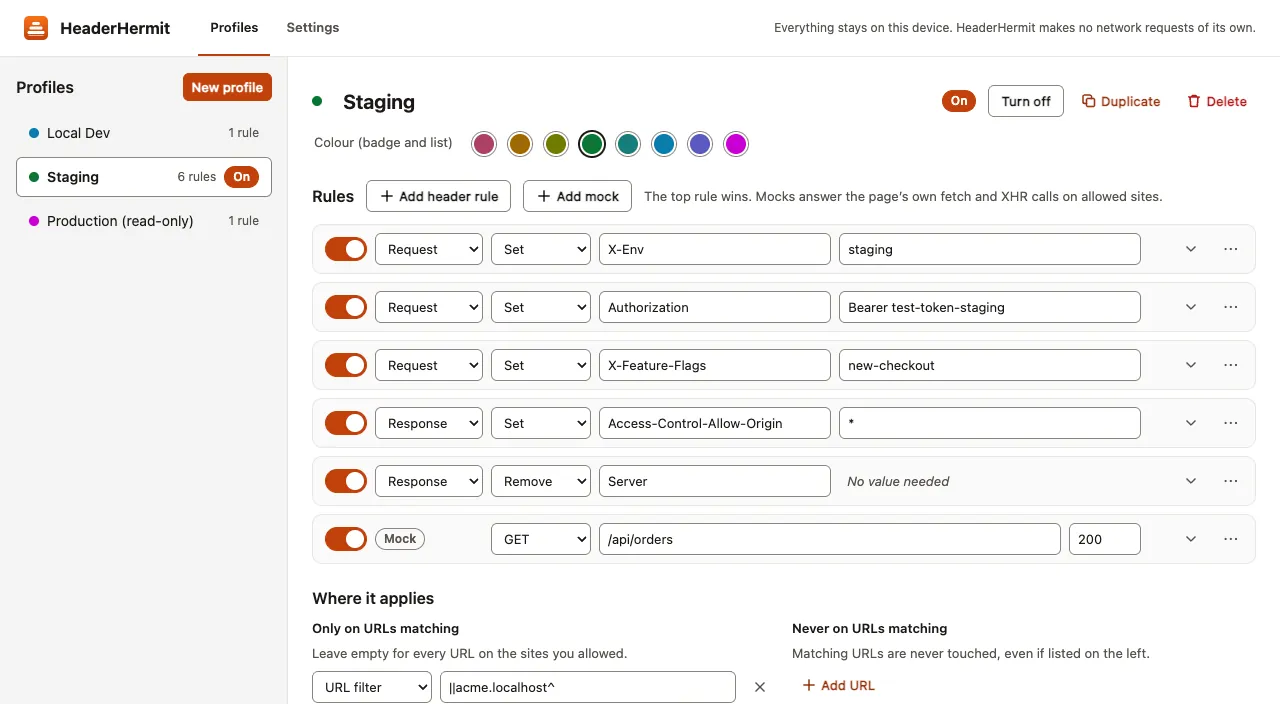Click the HeaderHermit logo icon
Viewport: 1280px width, 704px height.
[36, 28]
